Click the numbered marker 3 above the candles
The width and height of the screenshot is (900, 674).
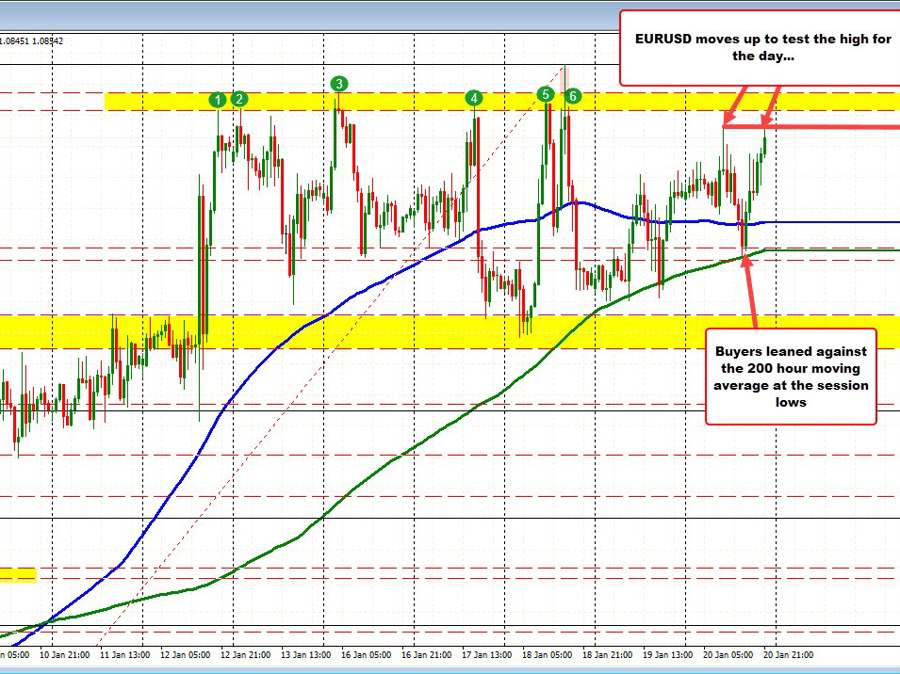pos(338,85)
